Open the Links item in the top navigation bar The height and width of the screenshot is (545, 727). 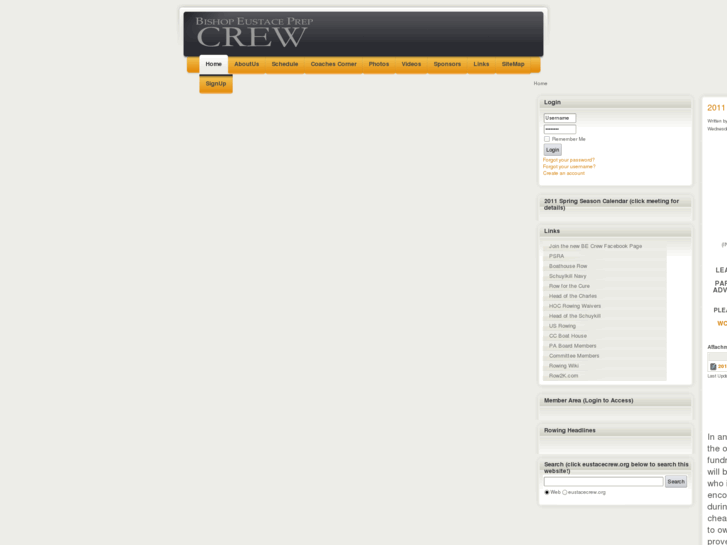point(481,64)
